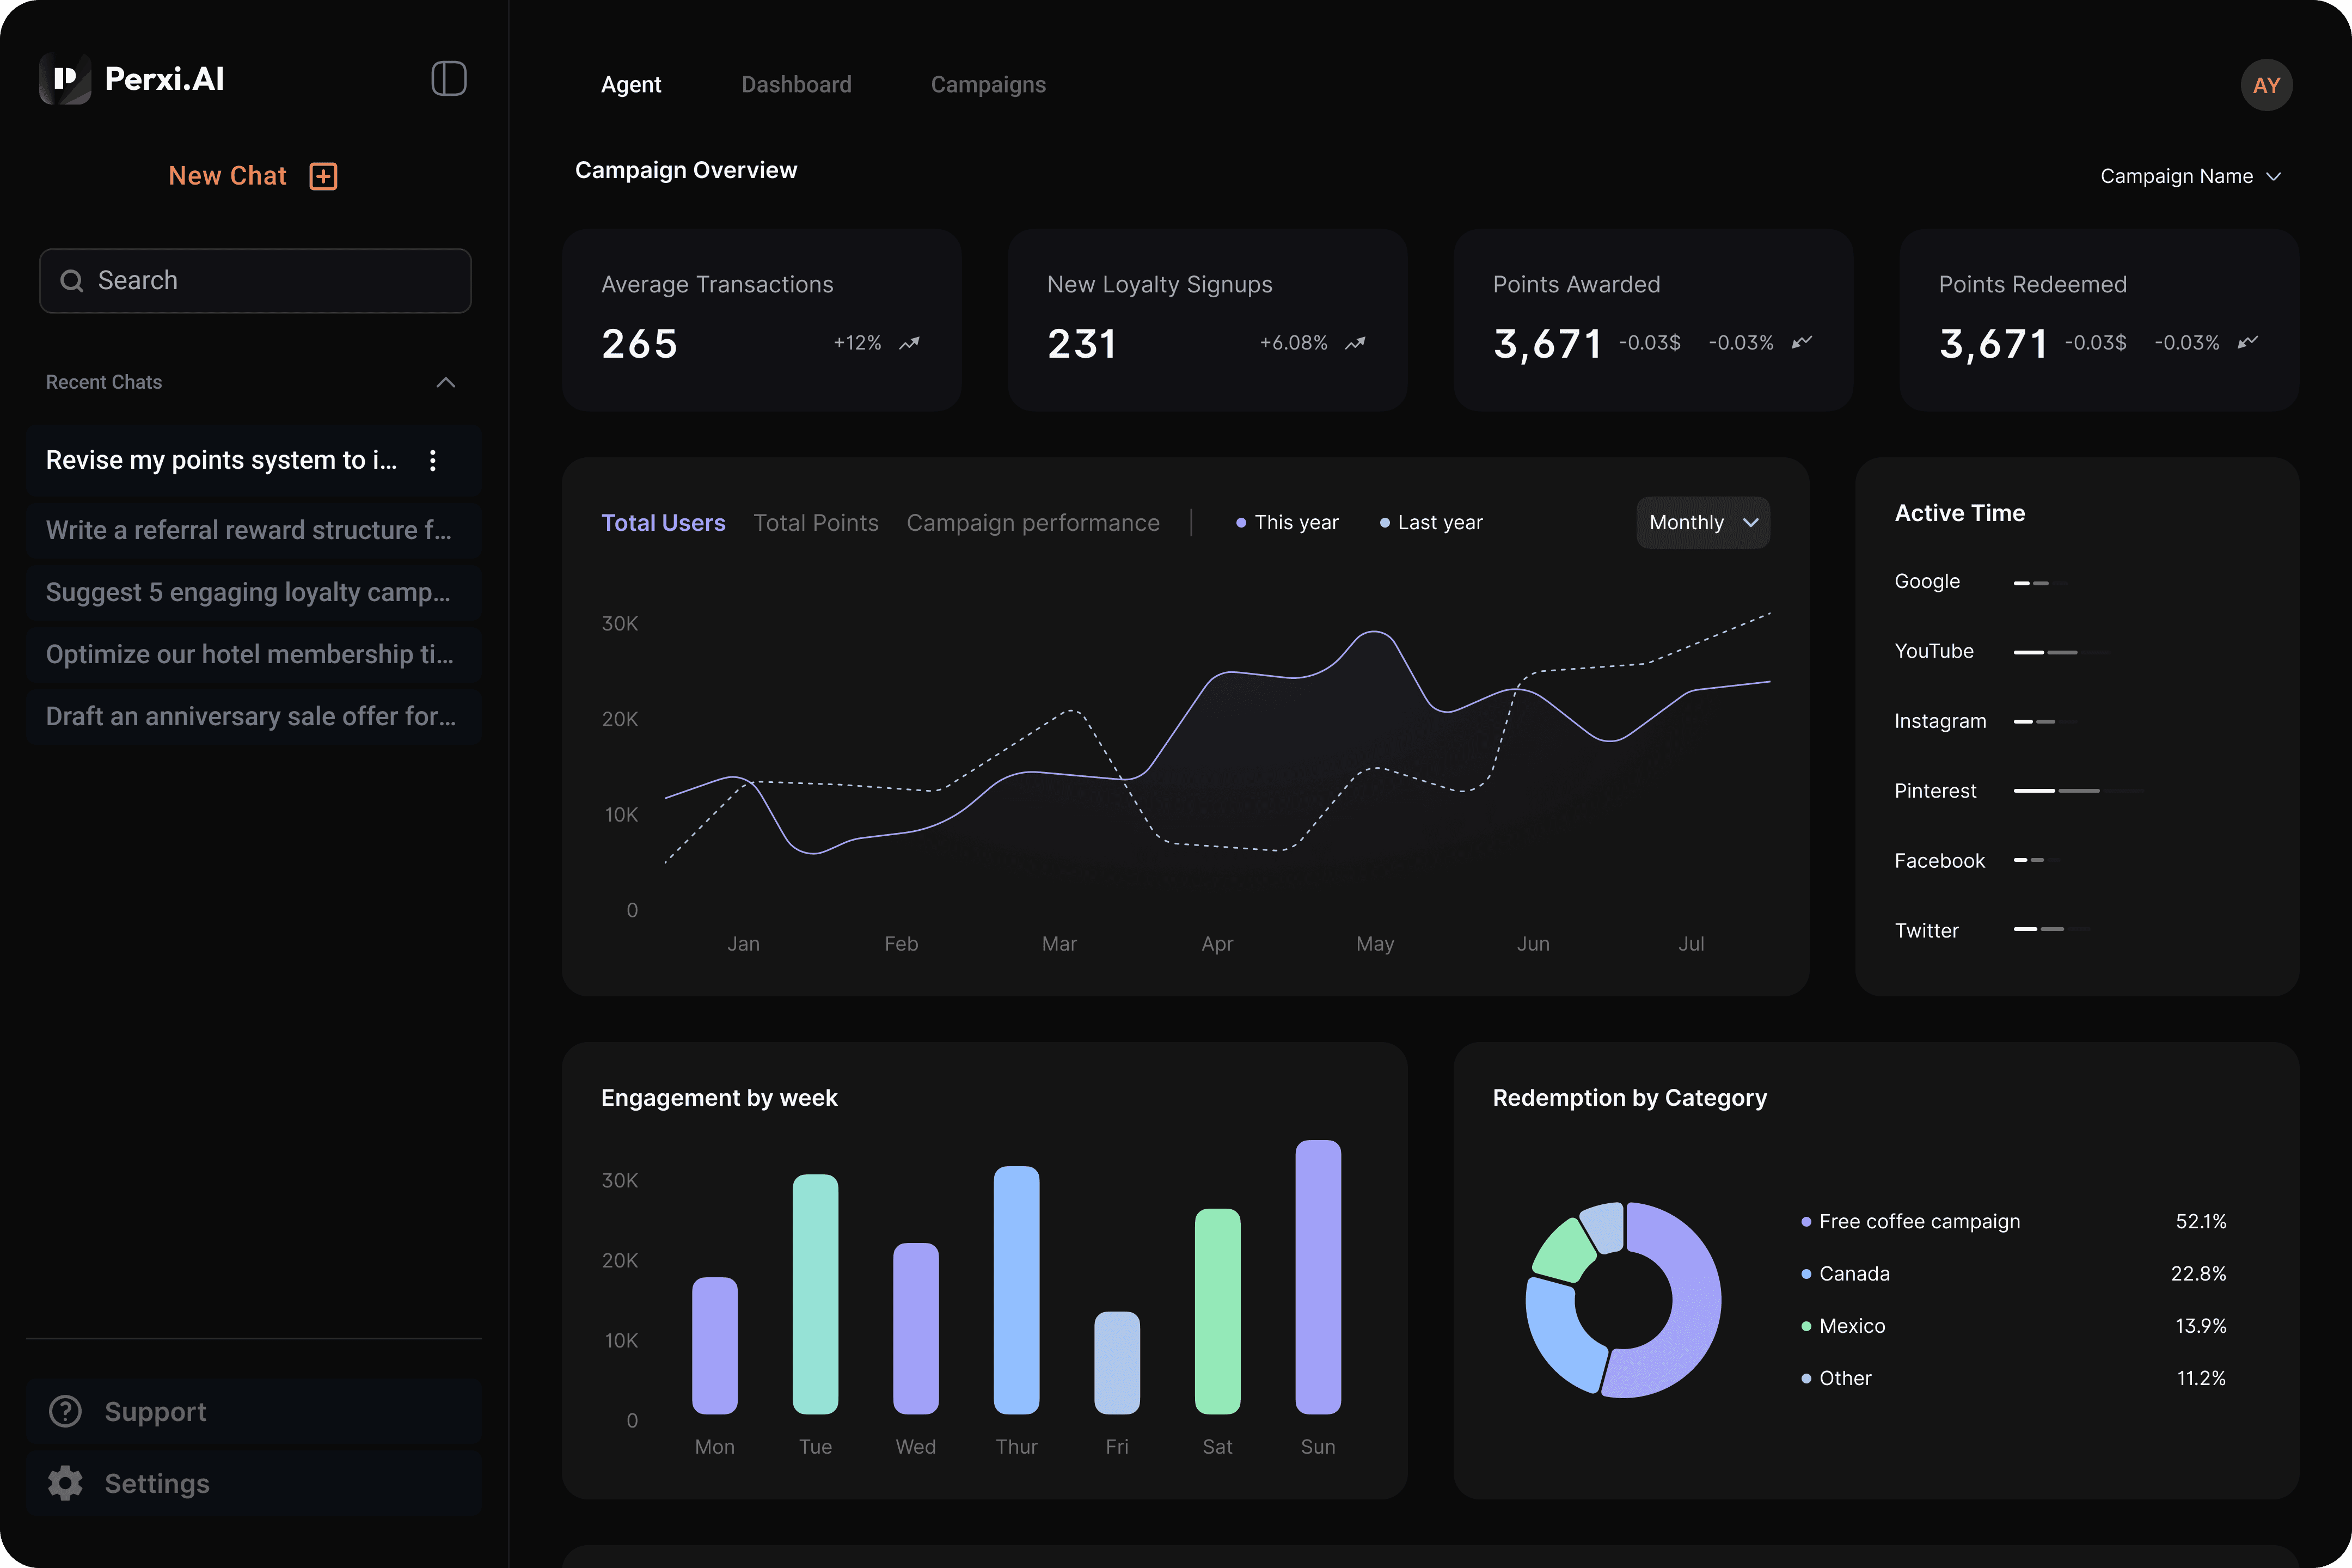Open Settings via the gear icon
Screen dimensions: 2352x1568
(66, 1483)
